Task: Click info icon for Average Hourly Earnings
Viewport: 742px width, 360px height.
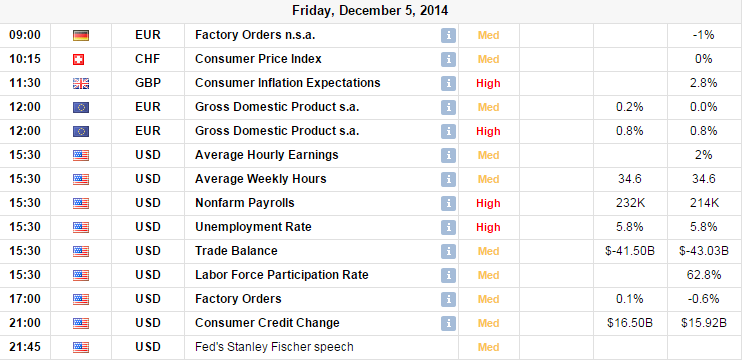Action: click(448, 156)
